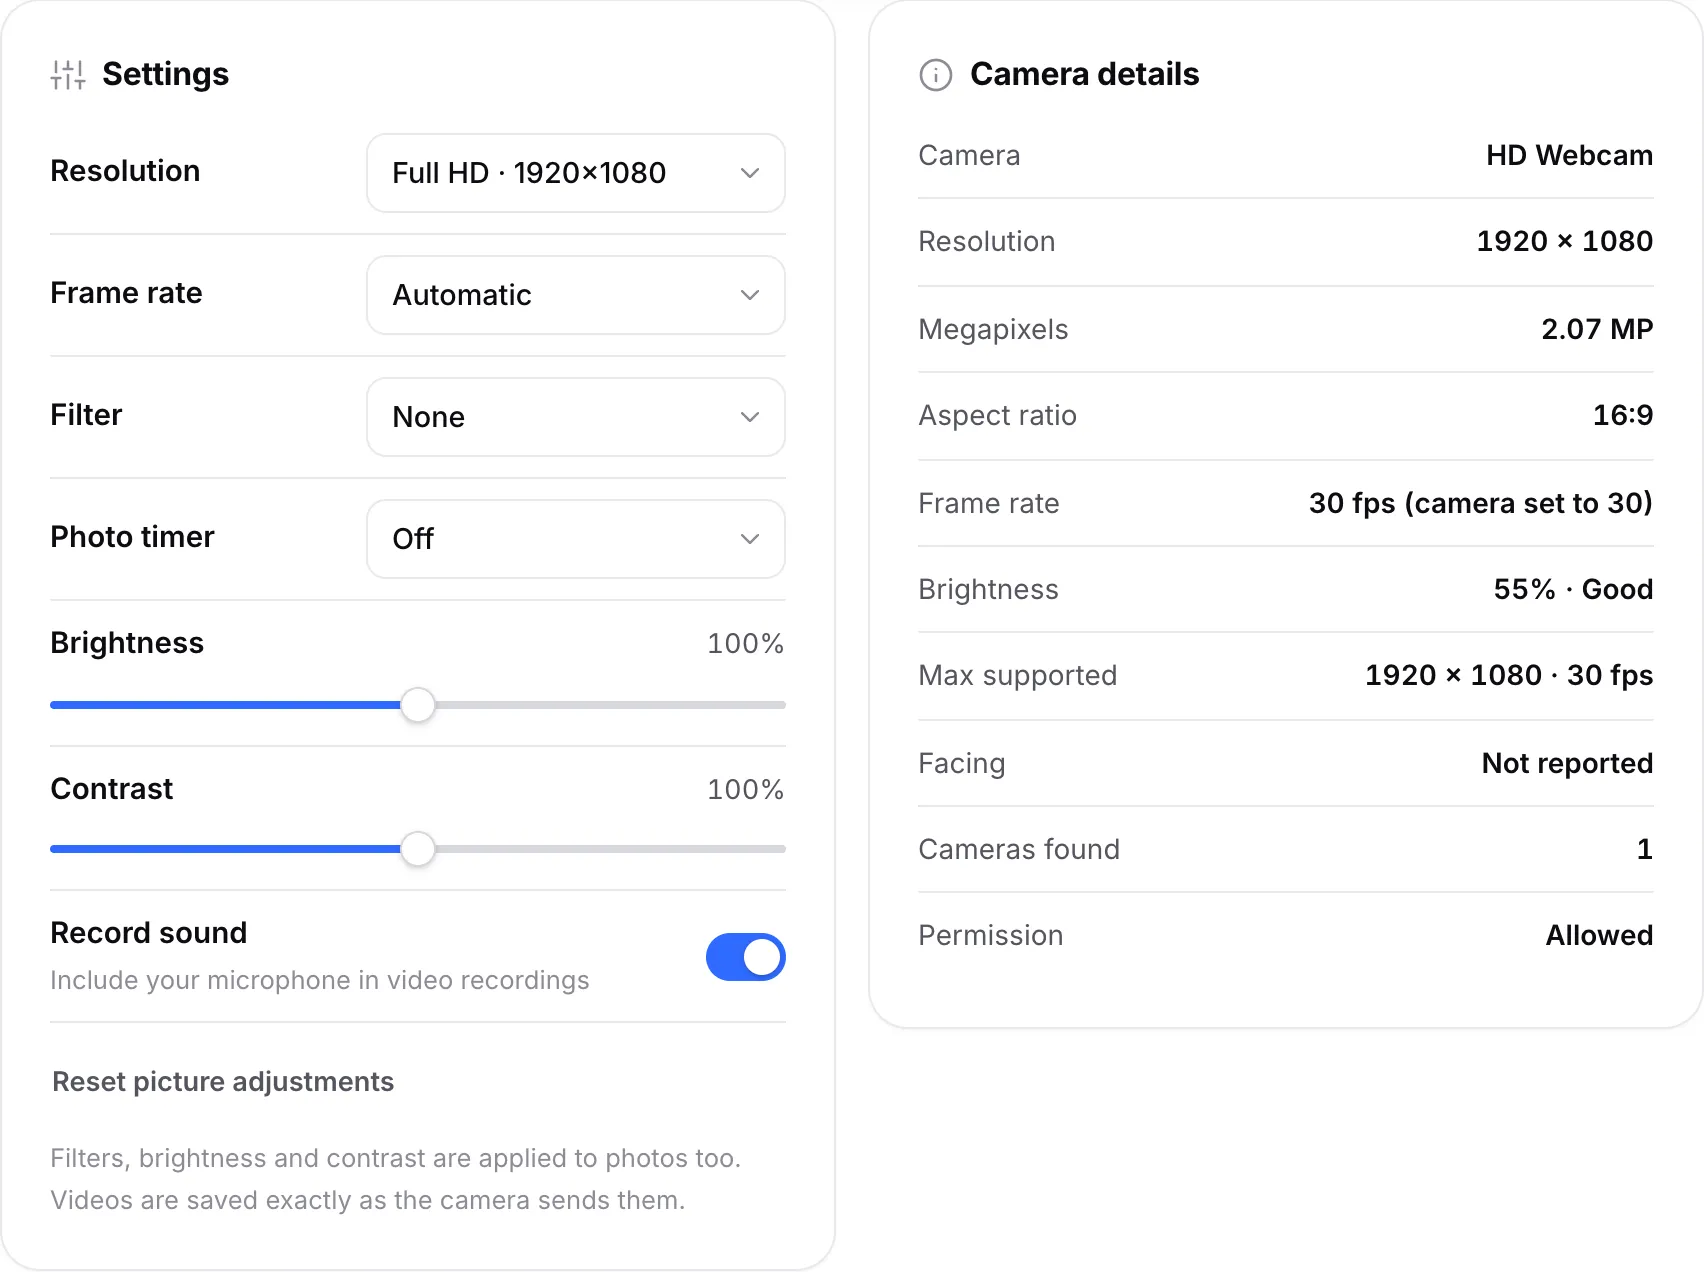
Task: Open the Frame rate dropdown set to Automatic
Action: (576, 295)
